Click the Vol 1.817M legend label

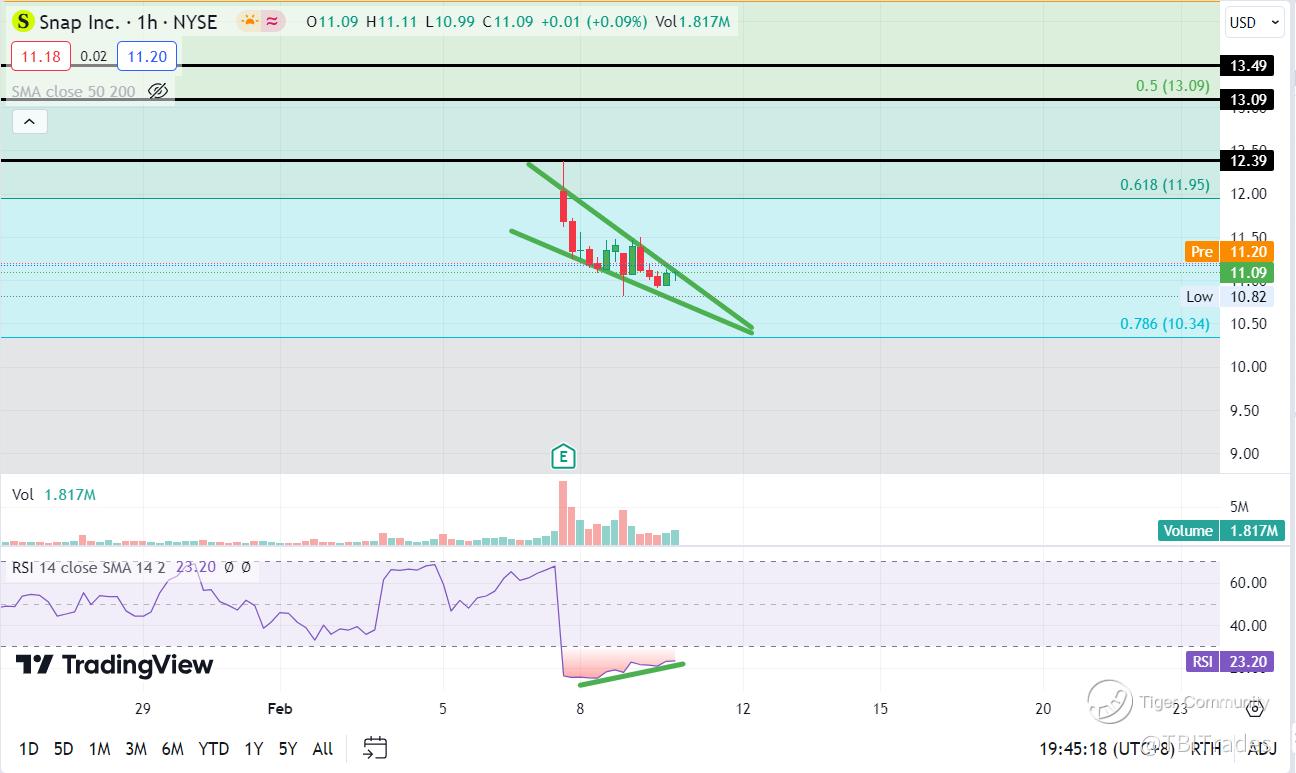point(54,494)
